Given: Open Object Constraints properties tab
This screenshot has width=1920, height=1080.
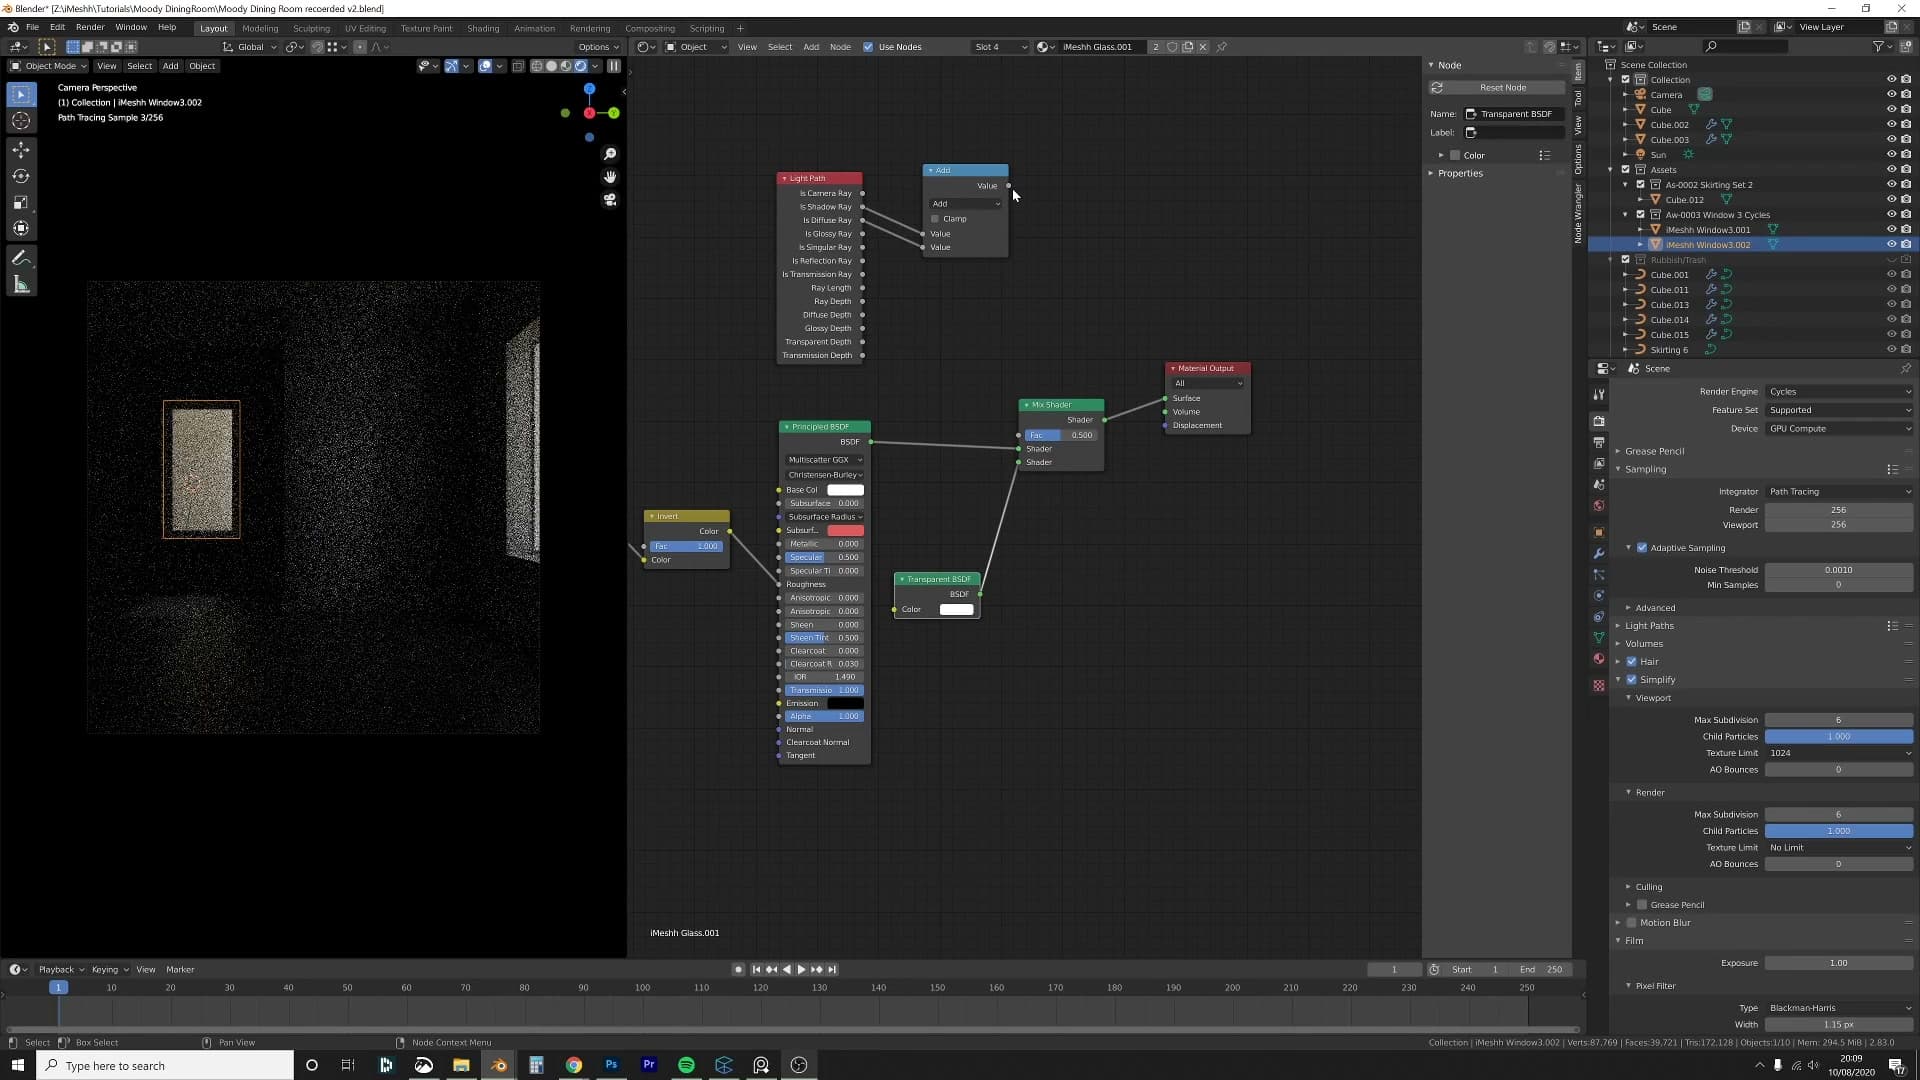Looking at the screenshot, I should coord(1599,617).
